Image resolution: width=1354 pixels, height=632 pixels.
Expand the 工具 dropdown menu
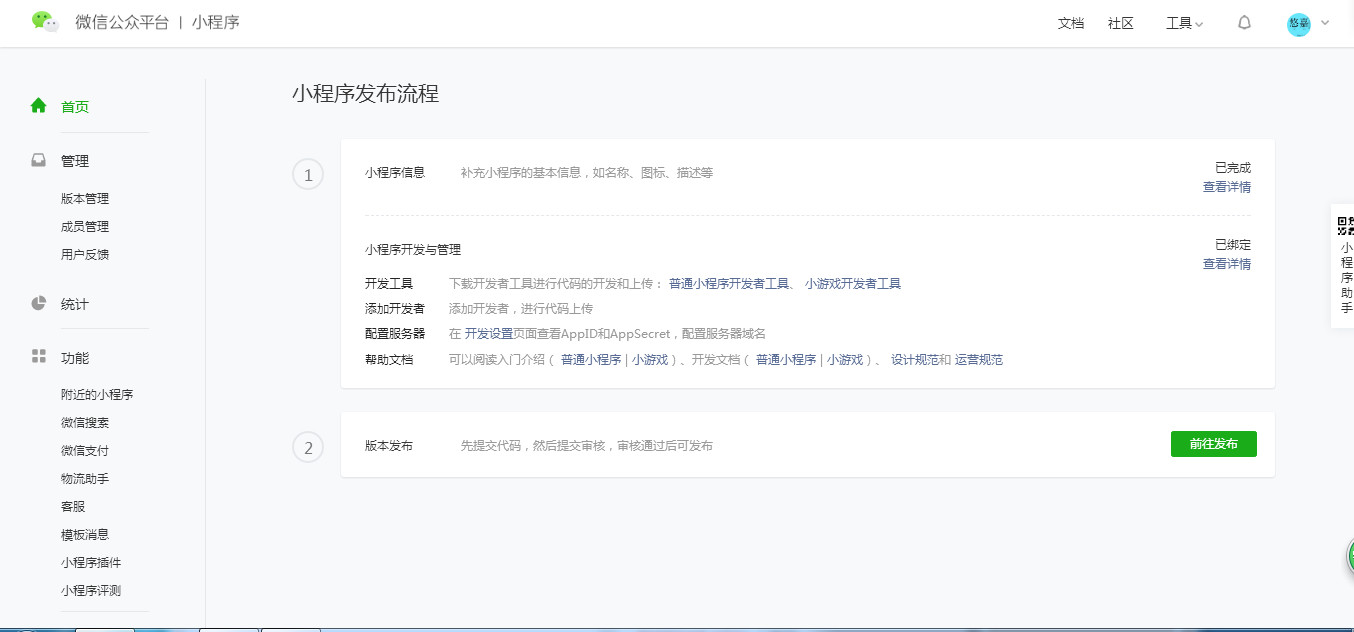point(1184,23)
